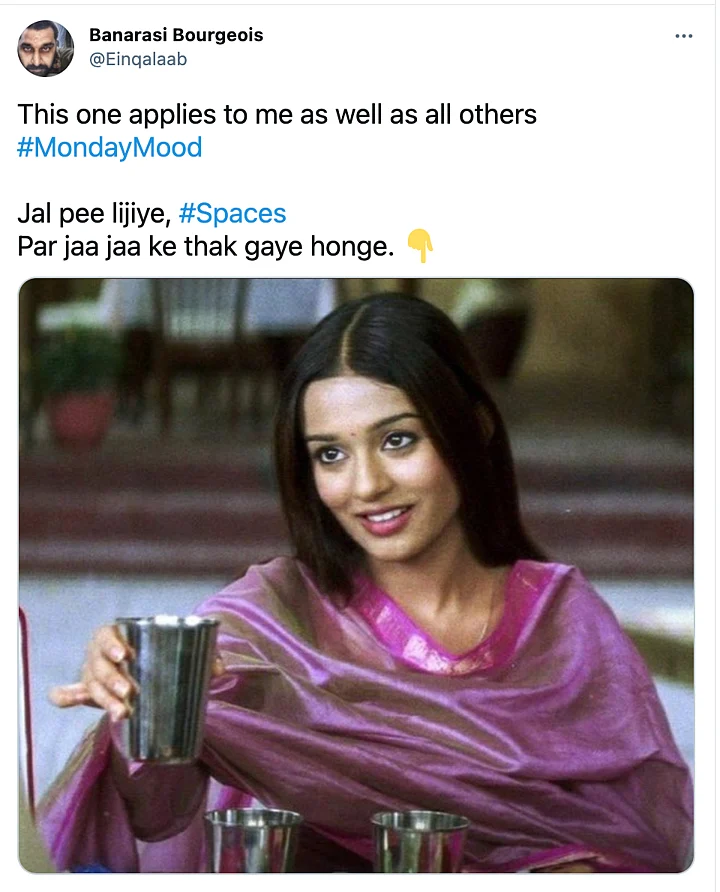
Task: Tap the yellow hand emoji in the tweet
Action: (421, 244)
